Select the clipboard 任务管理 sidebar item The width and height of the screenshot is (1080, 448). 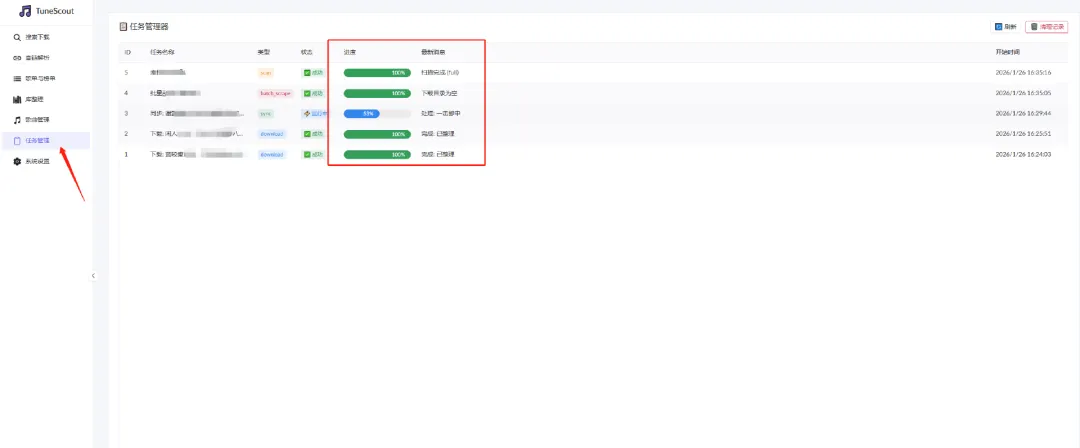[45, 141]
